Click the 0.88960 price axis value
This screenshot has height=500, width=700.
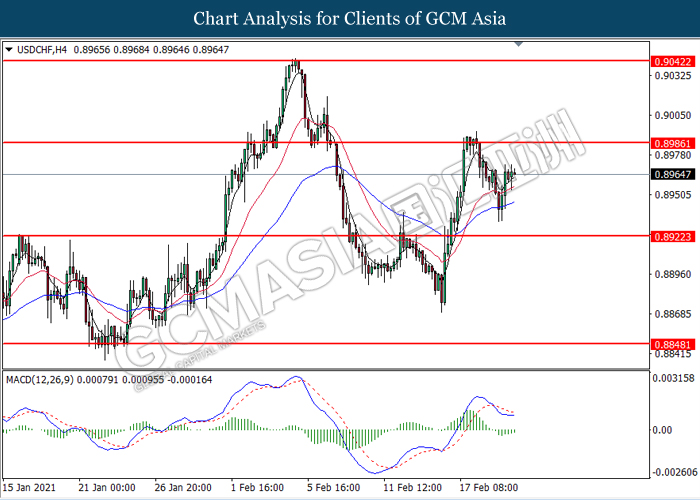coord(673,274)
